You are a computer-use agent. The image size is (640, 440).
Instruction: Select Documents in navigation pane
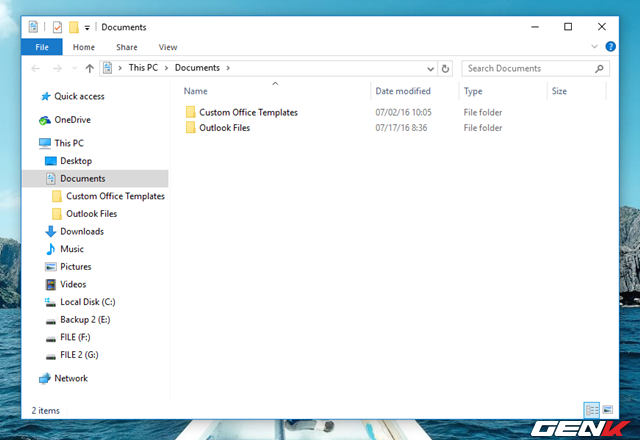[x=95, y=178]
